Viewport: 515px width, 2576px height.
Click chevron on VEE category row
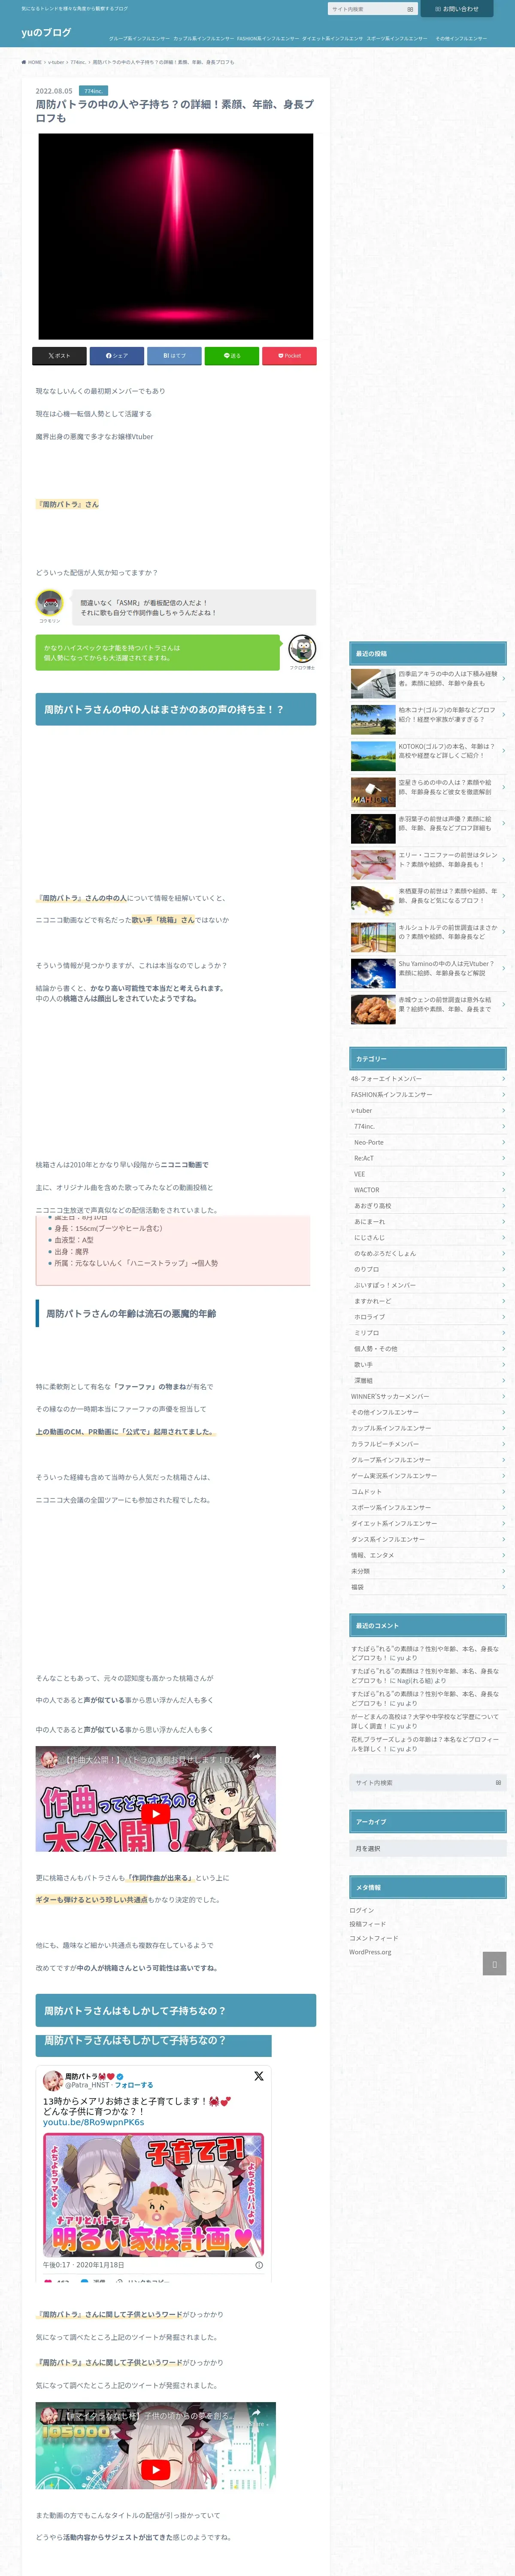coord(503,1174)
